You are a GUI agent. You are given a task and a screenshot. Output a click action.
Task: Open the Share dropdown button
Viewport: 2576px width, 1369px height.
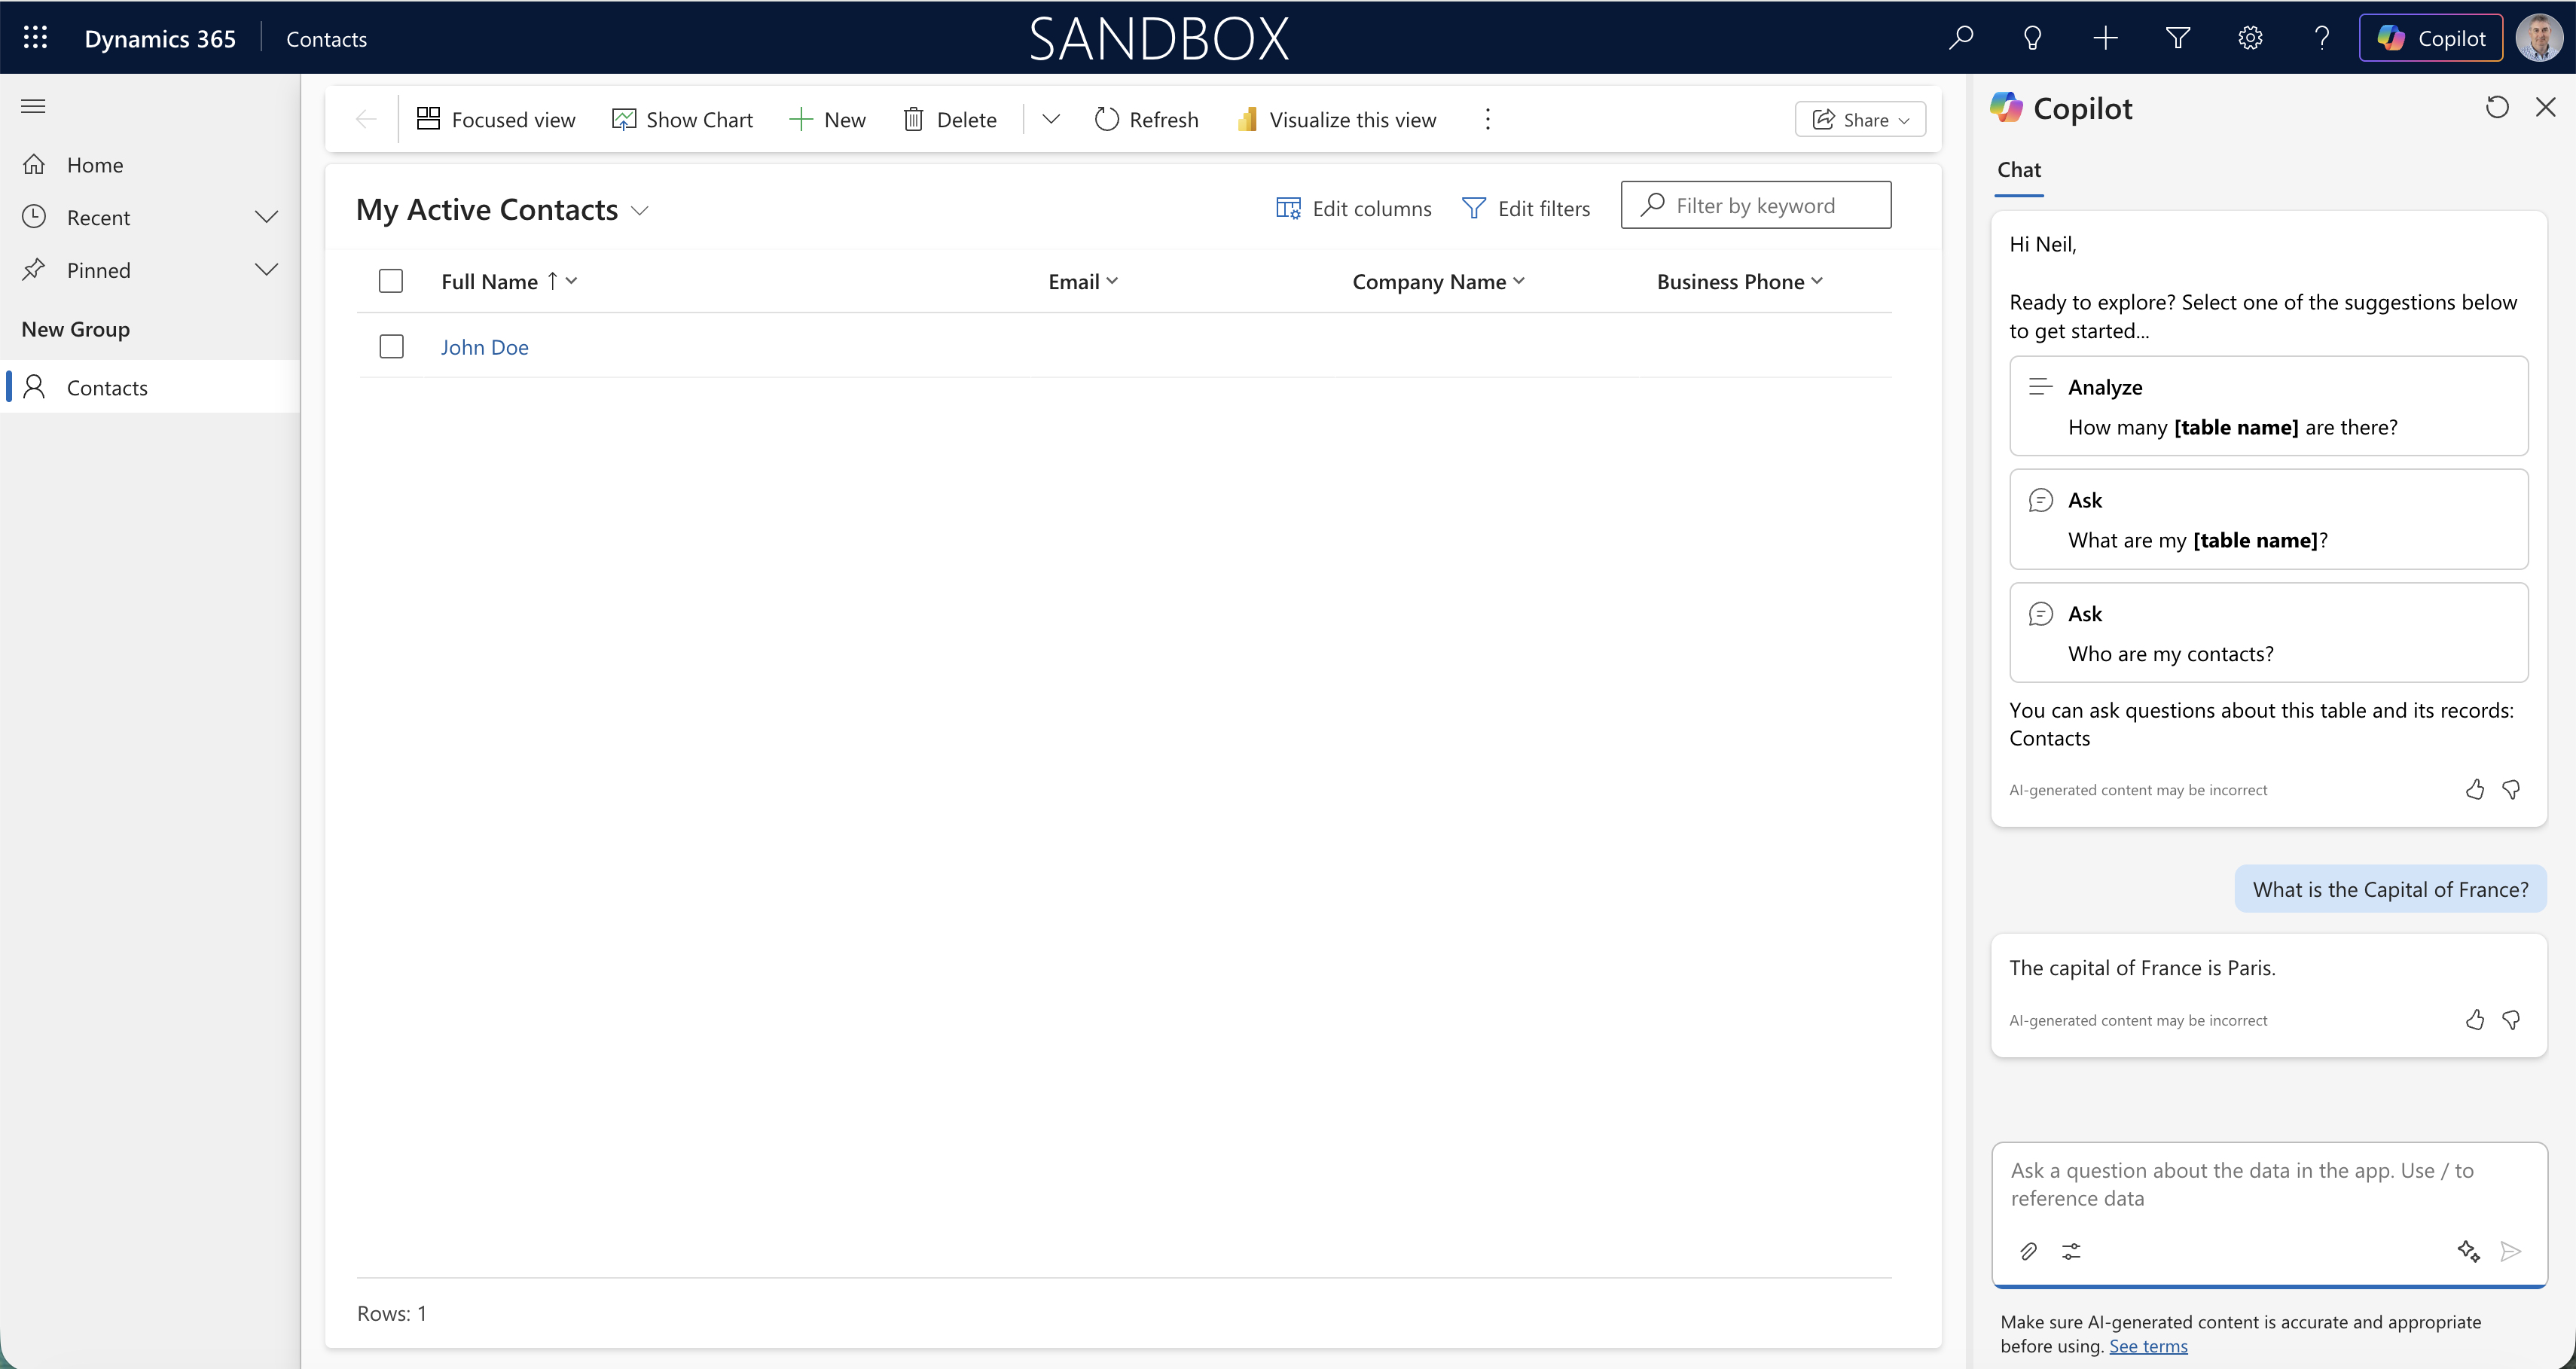pos(1860,120)
